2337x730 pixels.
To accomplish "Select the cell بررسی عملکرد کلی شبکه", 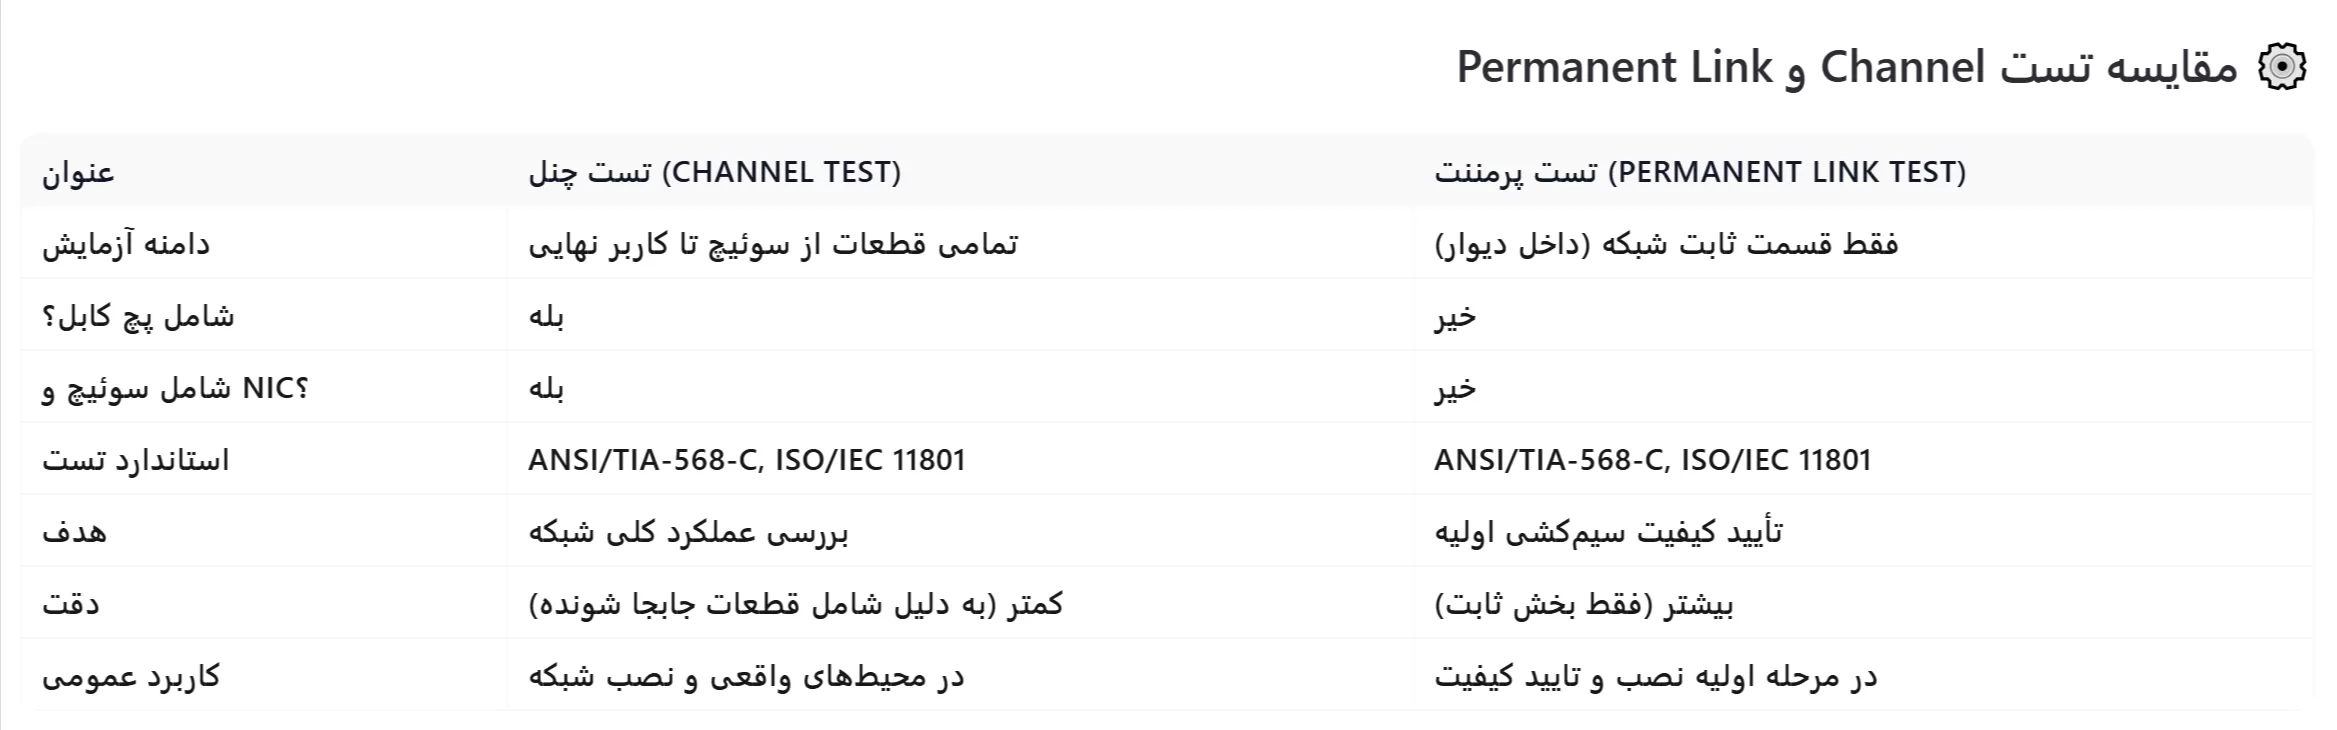I will (688, 532).
